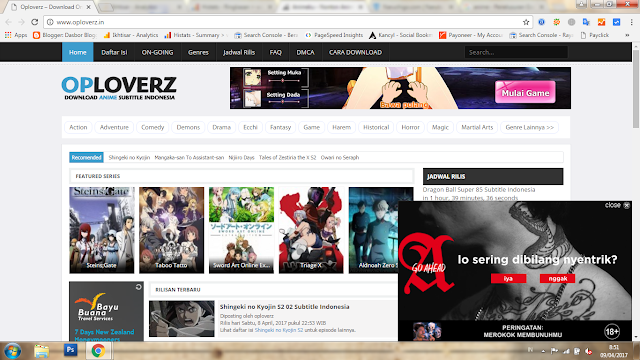Focus the site Search field
This screenshot has height=360, width=640.
click(x=516, y=52)
